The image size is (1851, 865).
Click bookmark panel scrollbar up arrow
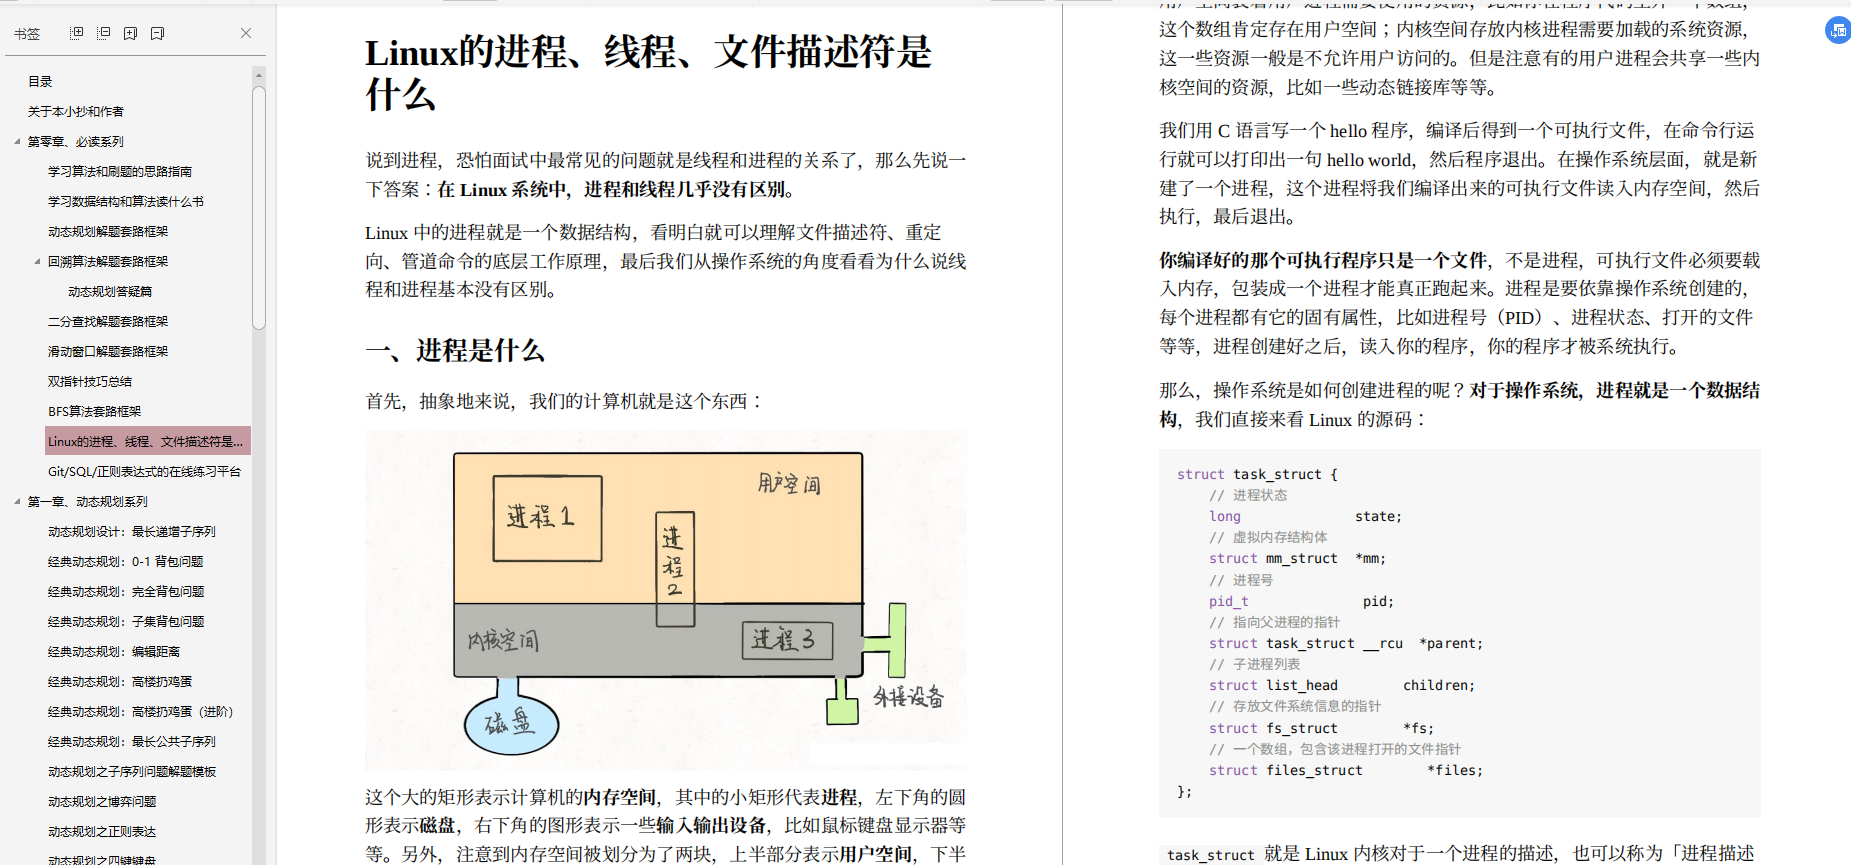[259, 75]
